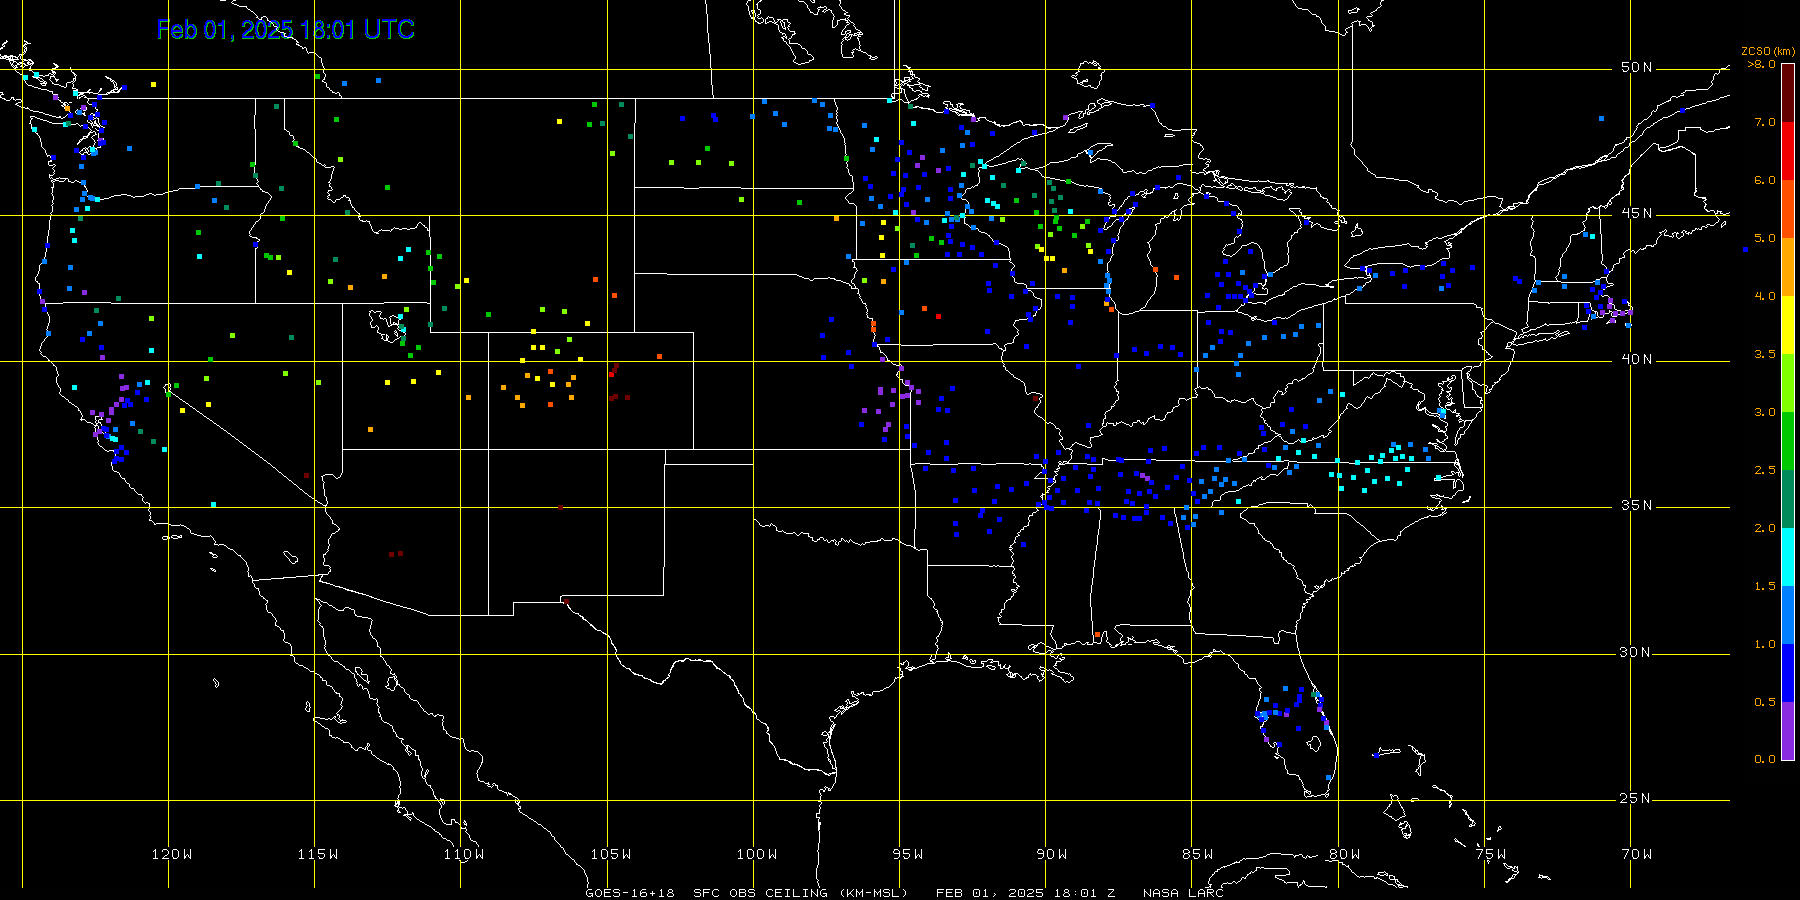
Task: Click the '40N' latitude label
Action: pyautogui.click(x=1637, y=359)
